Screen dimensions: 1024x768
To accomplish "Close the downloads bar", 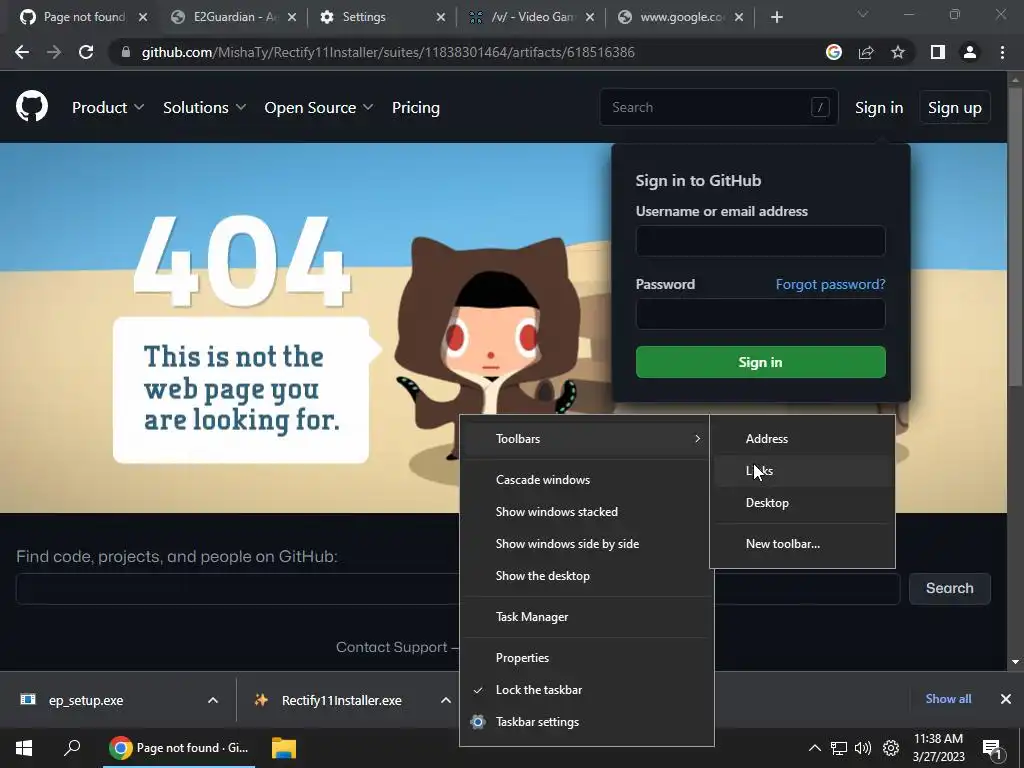I will (1006, 699).
